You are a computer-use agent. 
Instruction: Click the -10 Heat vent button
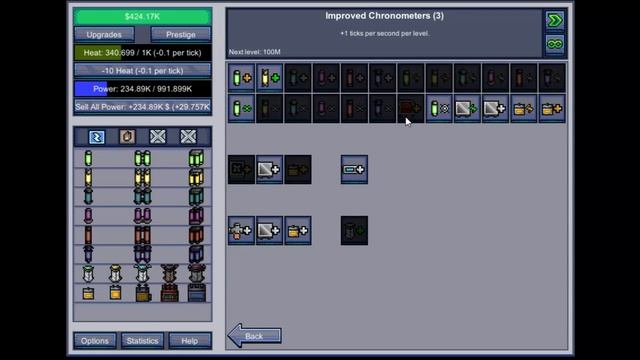click(142, 71)
